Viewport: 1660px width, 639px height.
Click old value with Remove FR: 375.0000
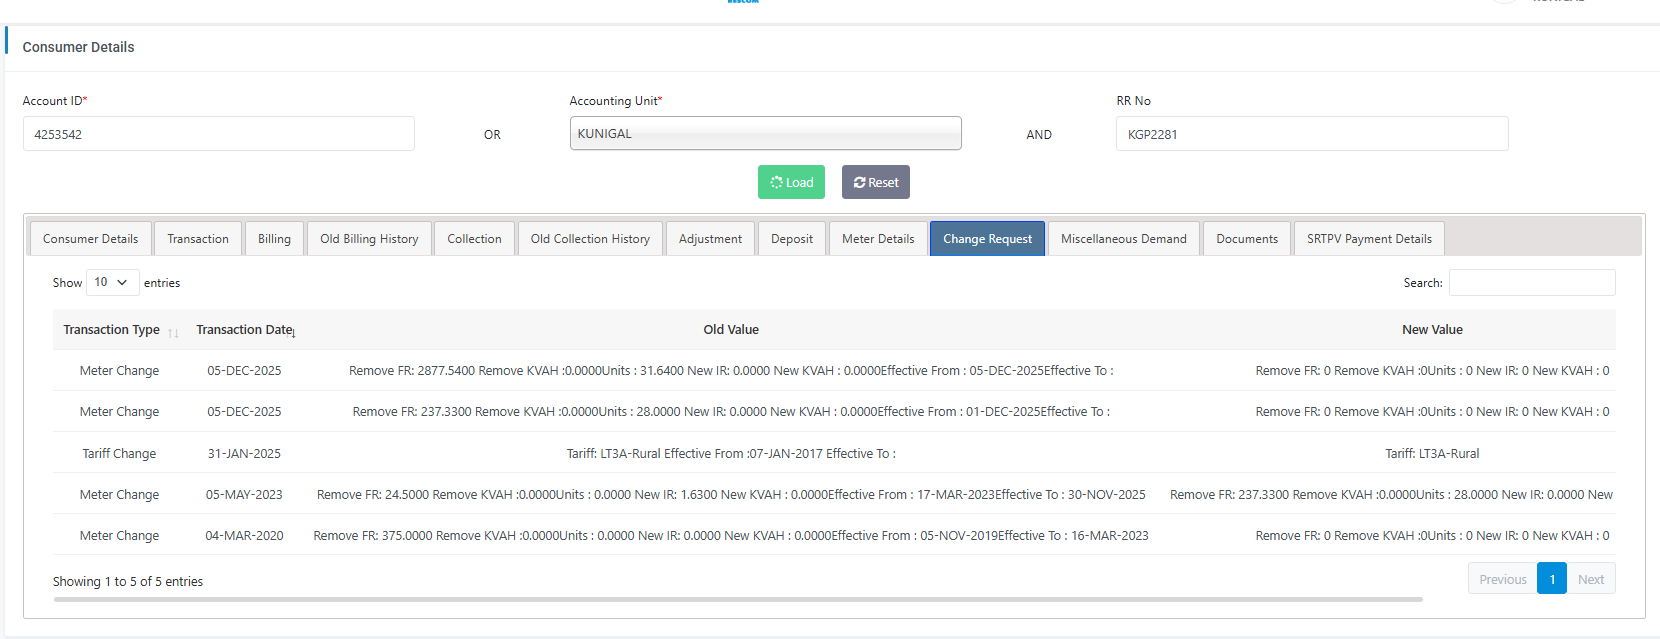coord(731,535)
